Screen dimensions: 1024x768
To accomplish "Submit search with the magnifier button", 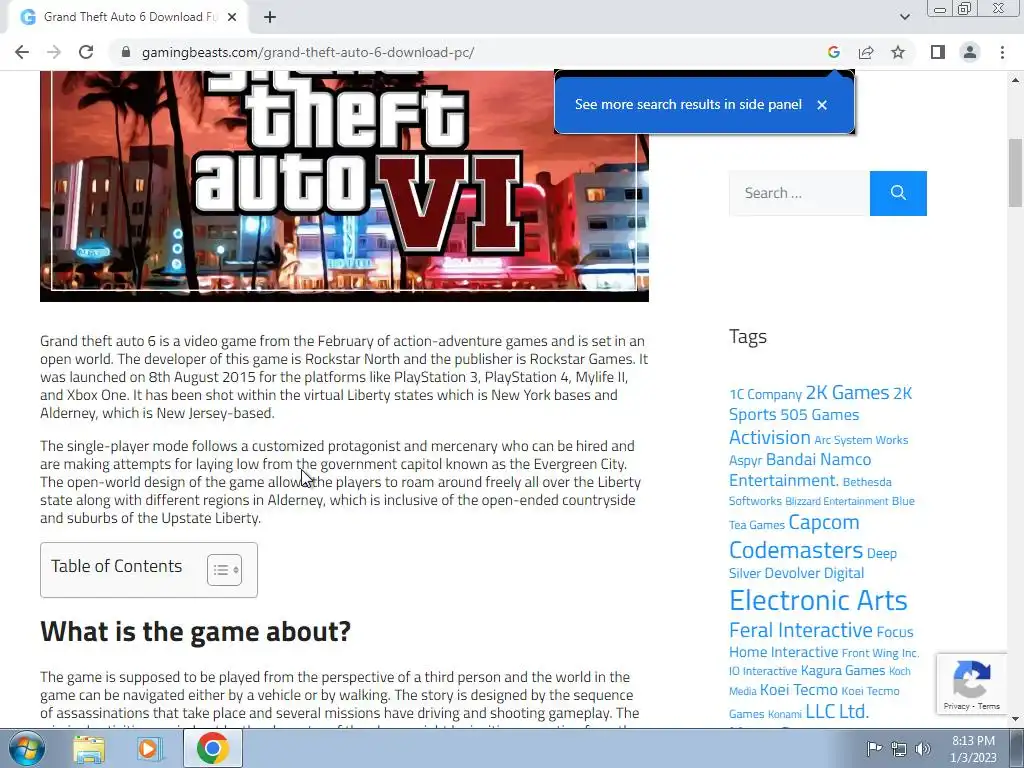I will pyautogui.click(x=898, y=193).
